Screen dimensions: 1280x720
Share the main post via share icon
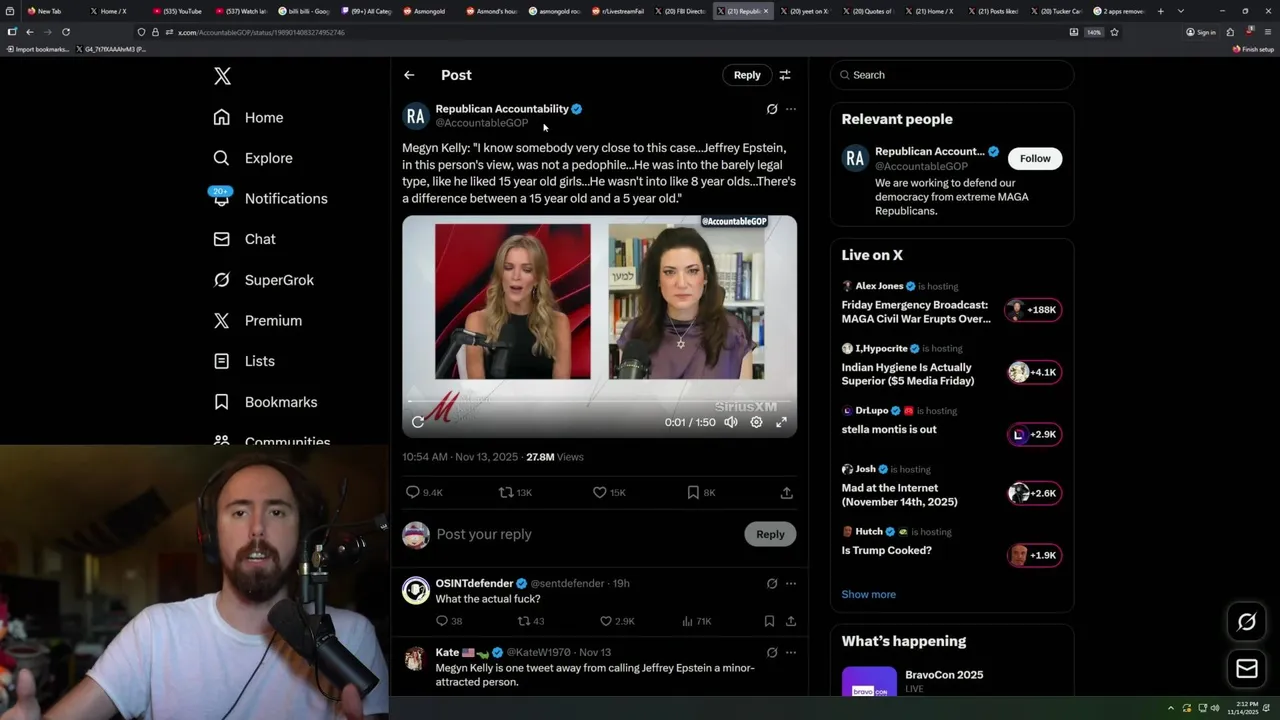coord(787,492)
